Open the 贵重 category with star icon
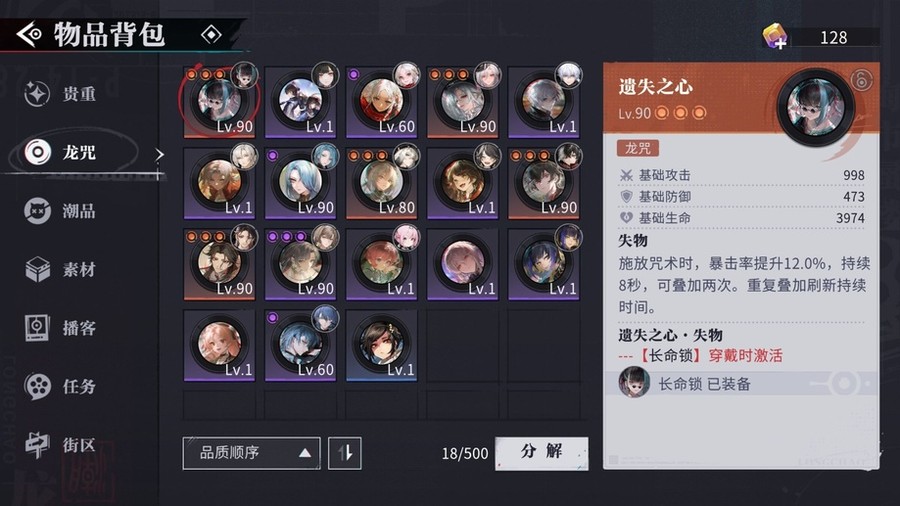 60,94
